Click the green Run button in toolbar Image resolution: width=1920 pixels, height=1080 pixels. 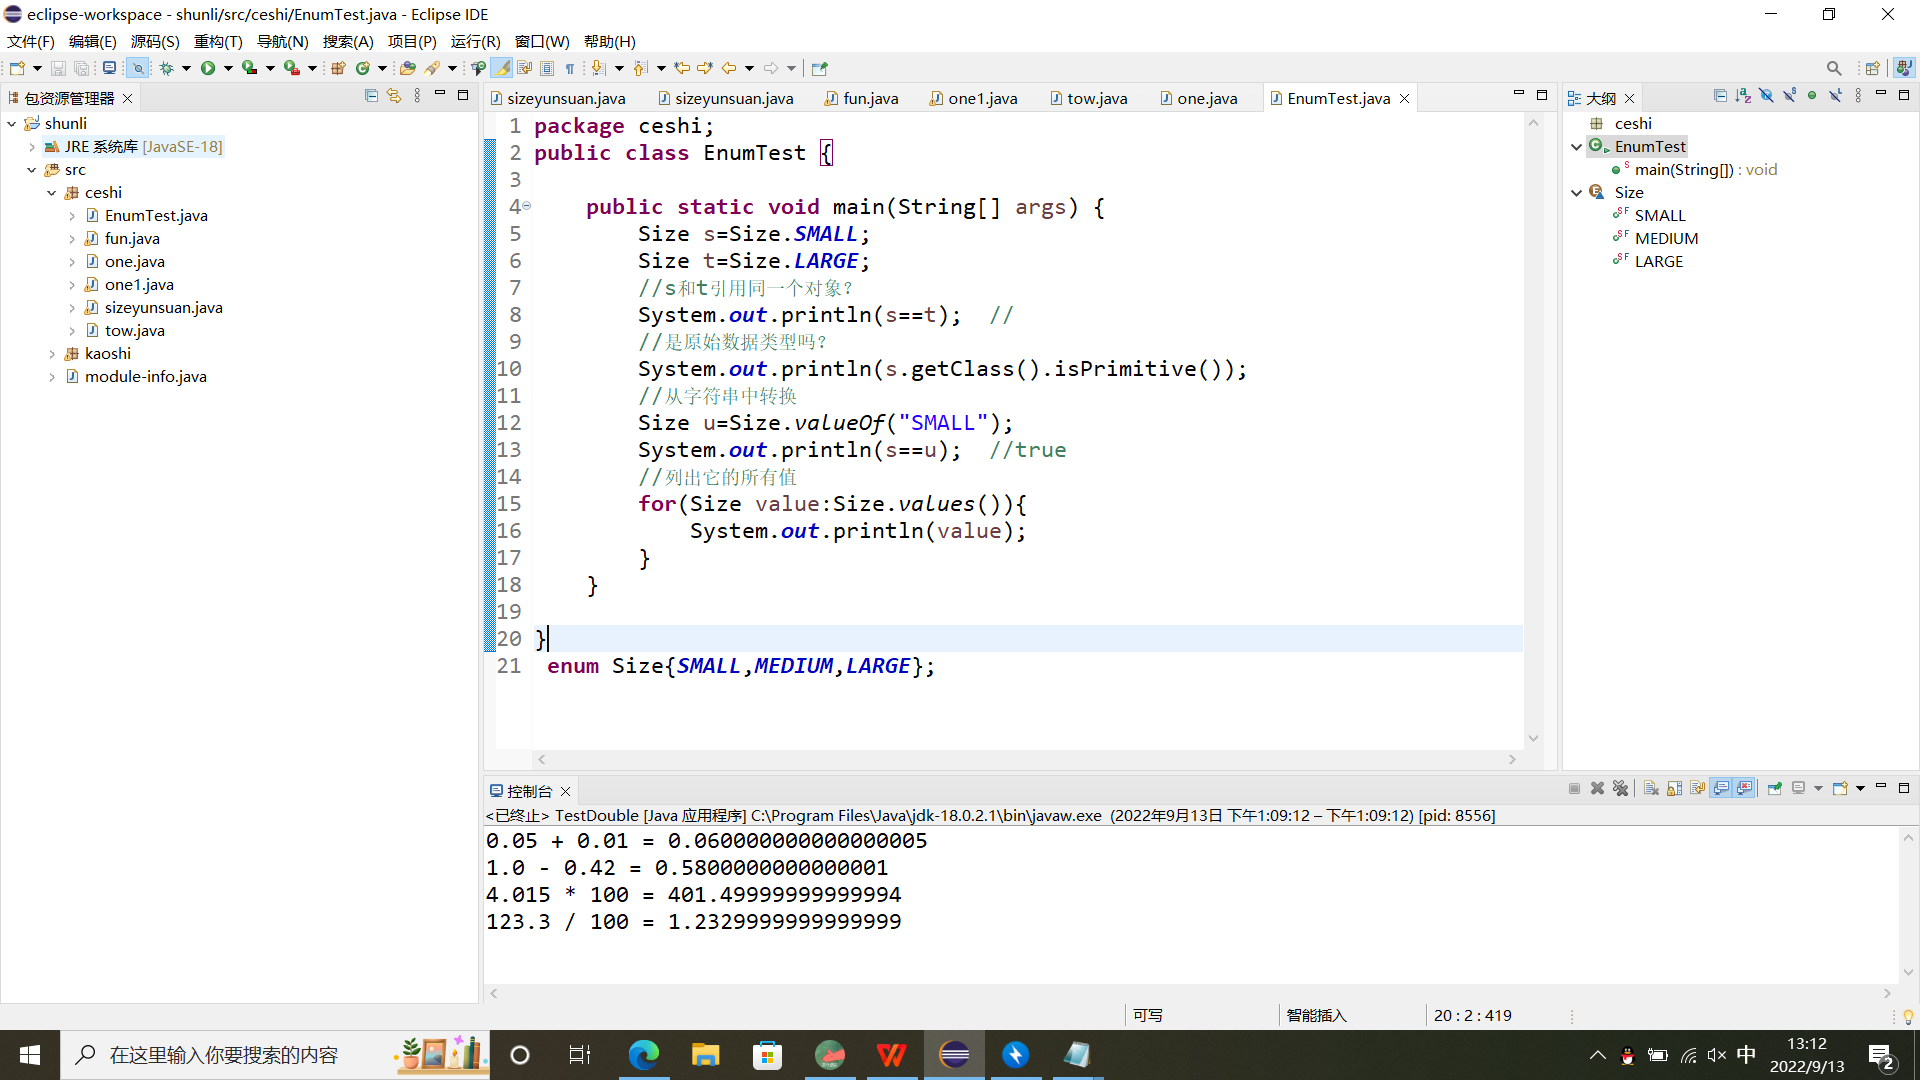coord(208,68)
